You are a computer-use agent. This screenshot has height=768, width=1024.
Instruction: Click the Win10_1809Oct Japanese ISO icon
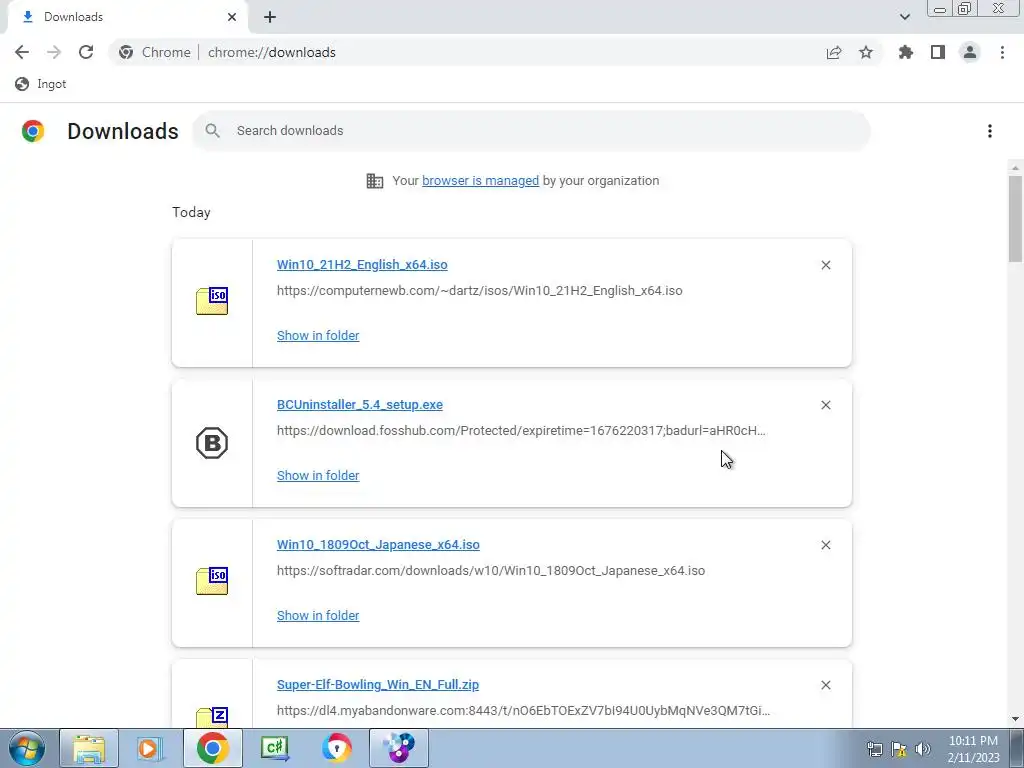[212, 581]
